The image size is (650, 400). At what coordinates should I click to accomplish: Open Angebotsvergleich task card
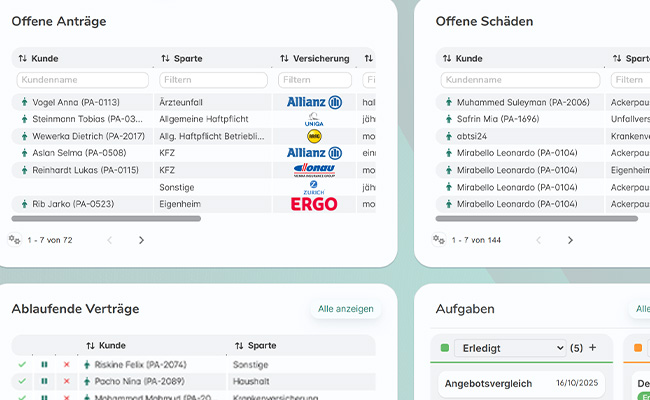(x=521, y=383)
